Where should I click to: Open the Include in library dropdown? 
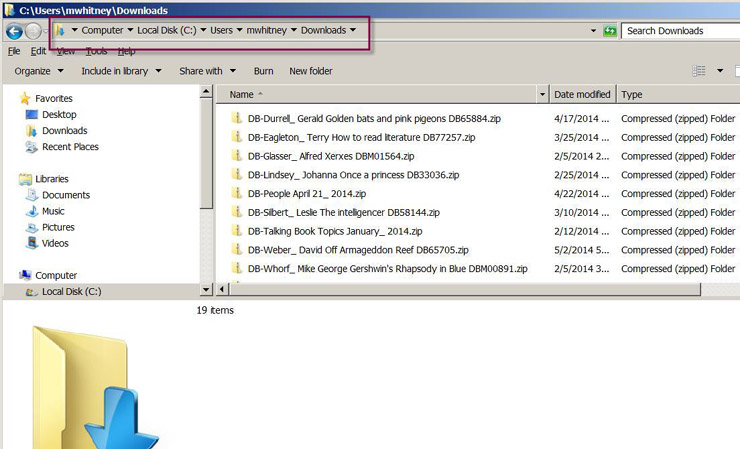(x=121, y=71)
